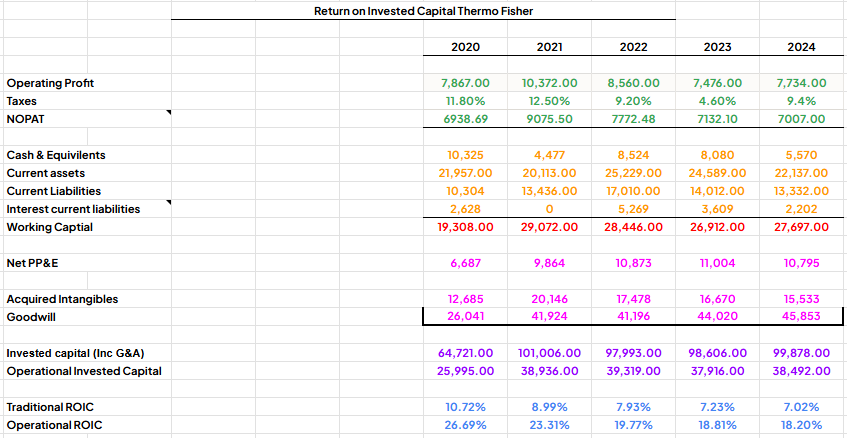This screenshot has width=847, height=438.
Task: Click interest liabilities value 5,269
Action: tap(634, 209)
